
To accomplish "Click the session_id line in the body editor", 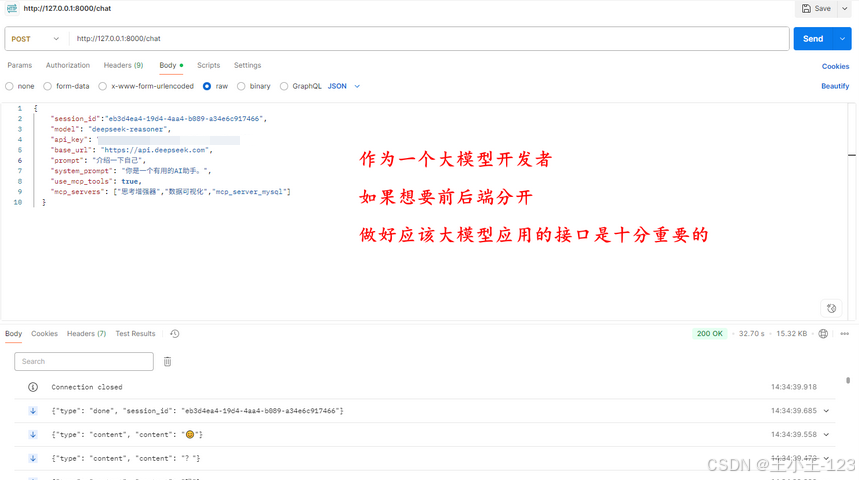I will tap(158, 118).
